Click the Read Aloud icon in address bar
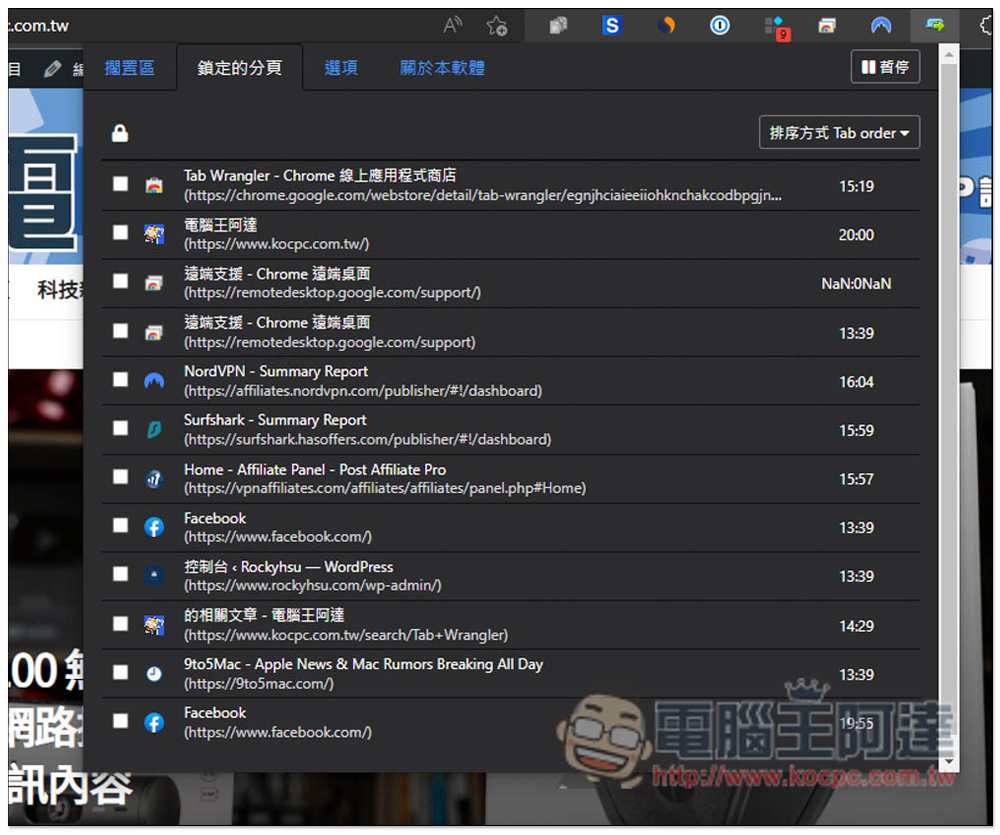1000x835 pixels. [x=453, y=26]
